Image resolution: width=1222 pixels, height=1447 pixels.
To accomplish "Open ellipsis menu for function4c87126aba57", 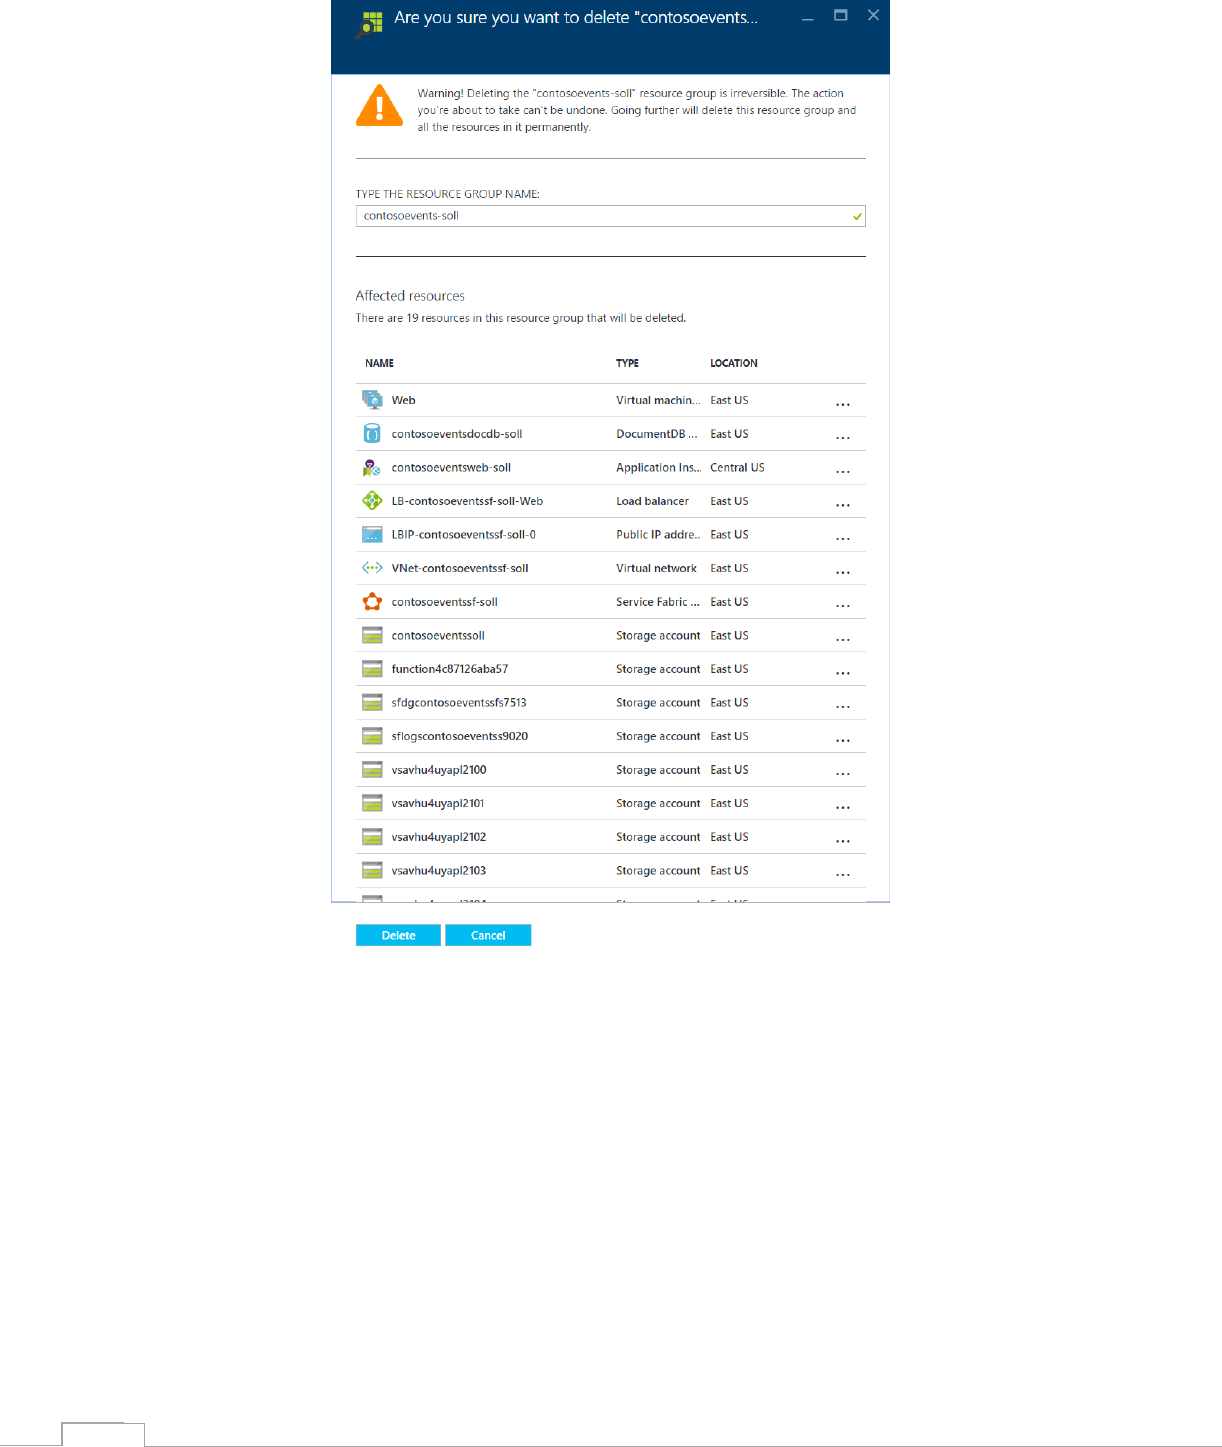I will [x=843, y=673].
